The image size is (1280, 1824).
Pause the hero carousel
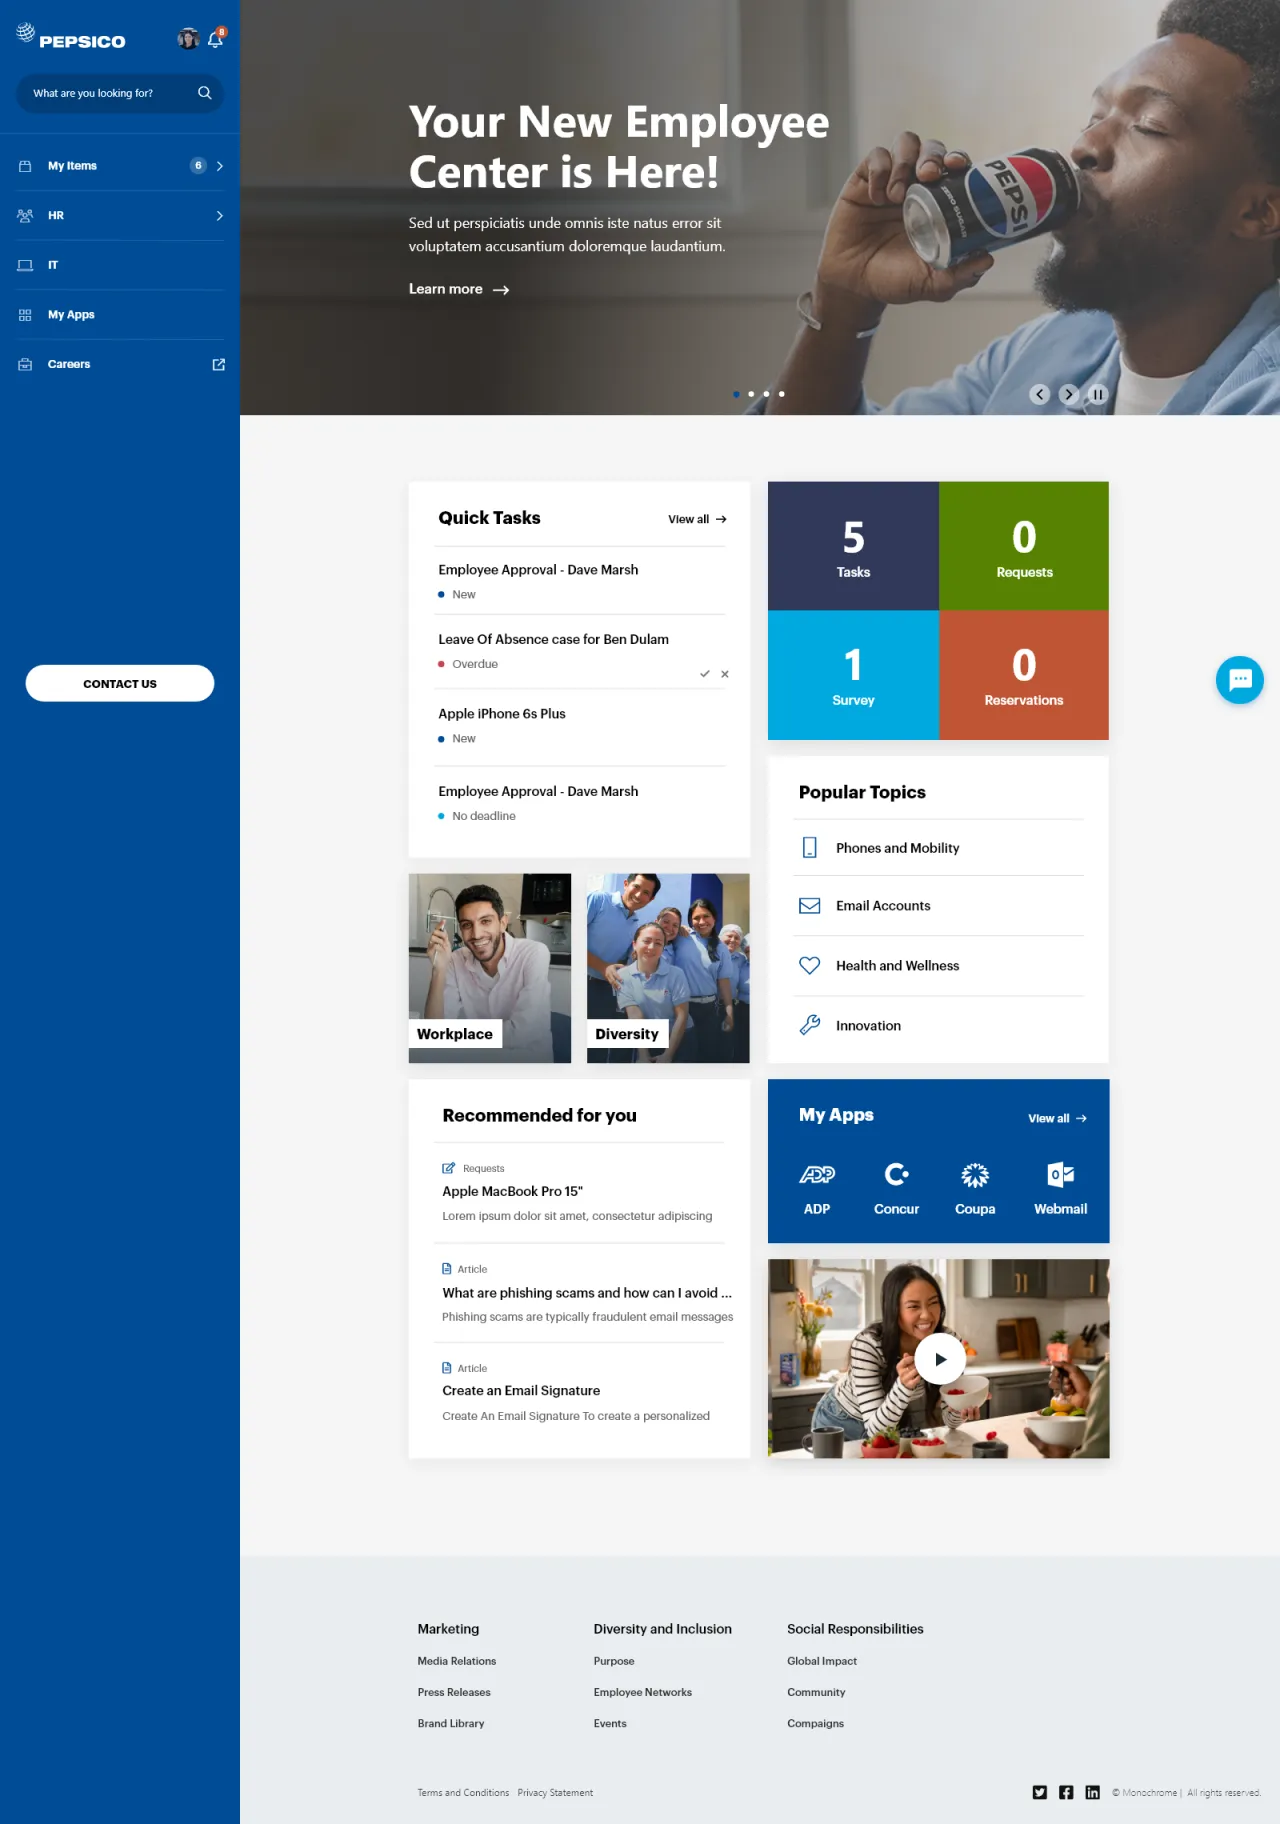click(1098, 394)
